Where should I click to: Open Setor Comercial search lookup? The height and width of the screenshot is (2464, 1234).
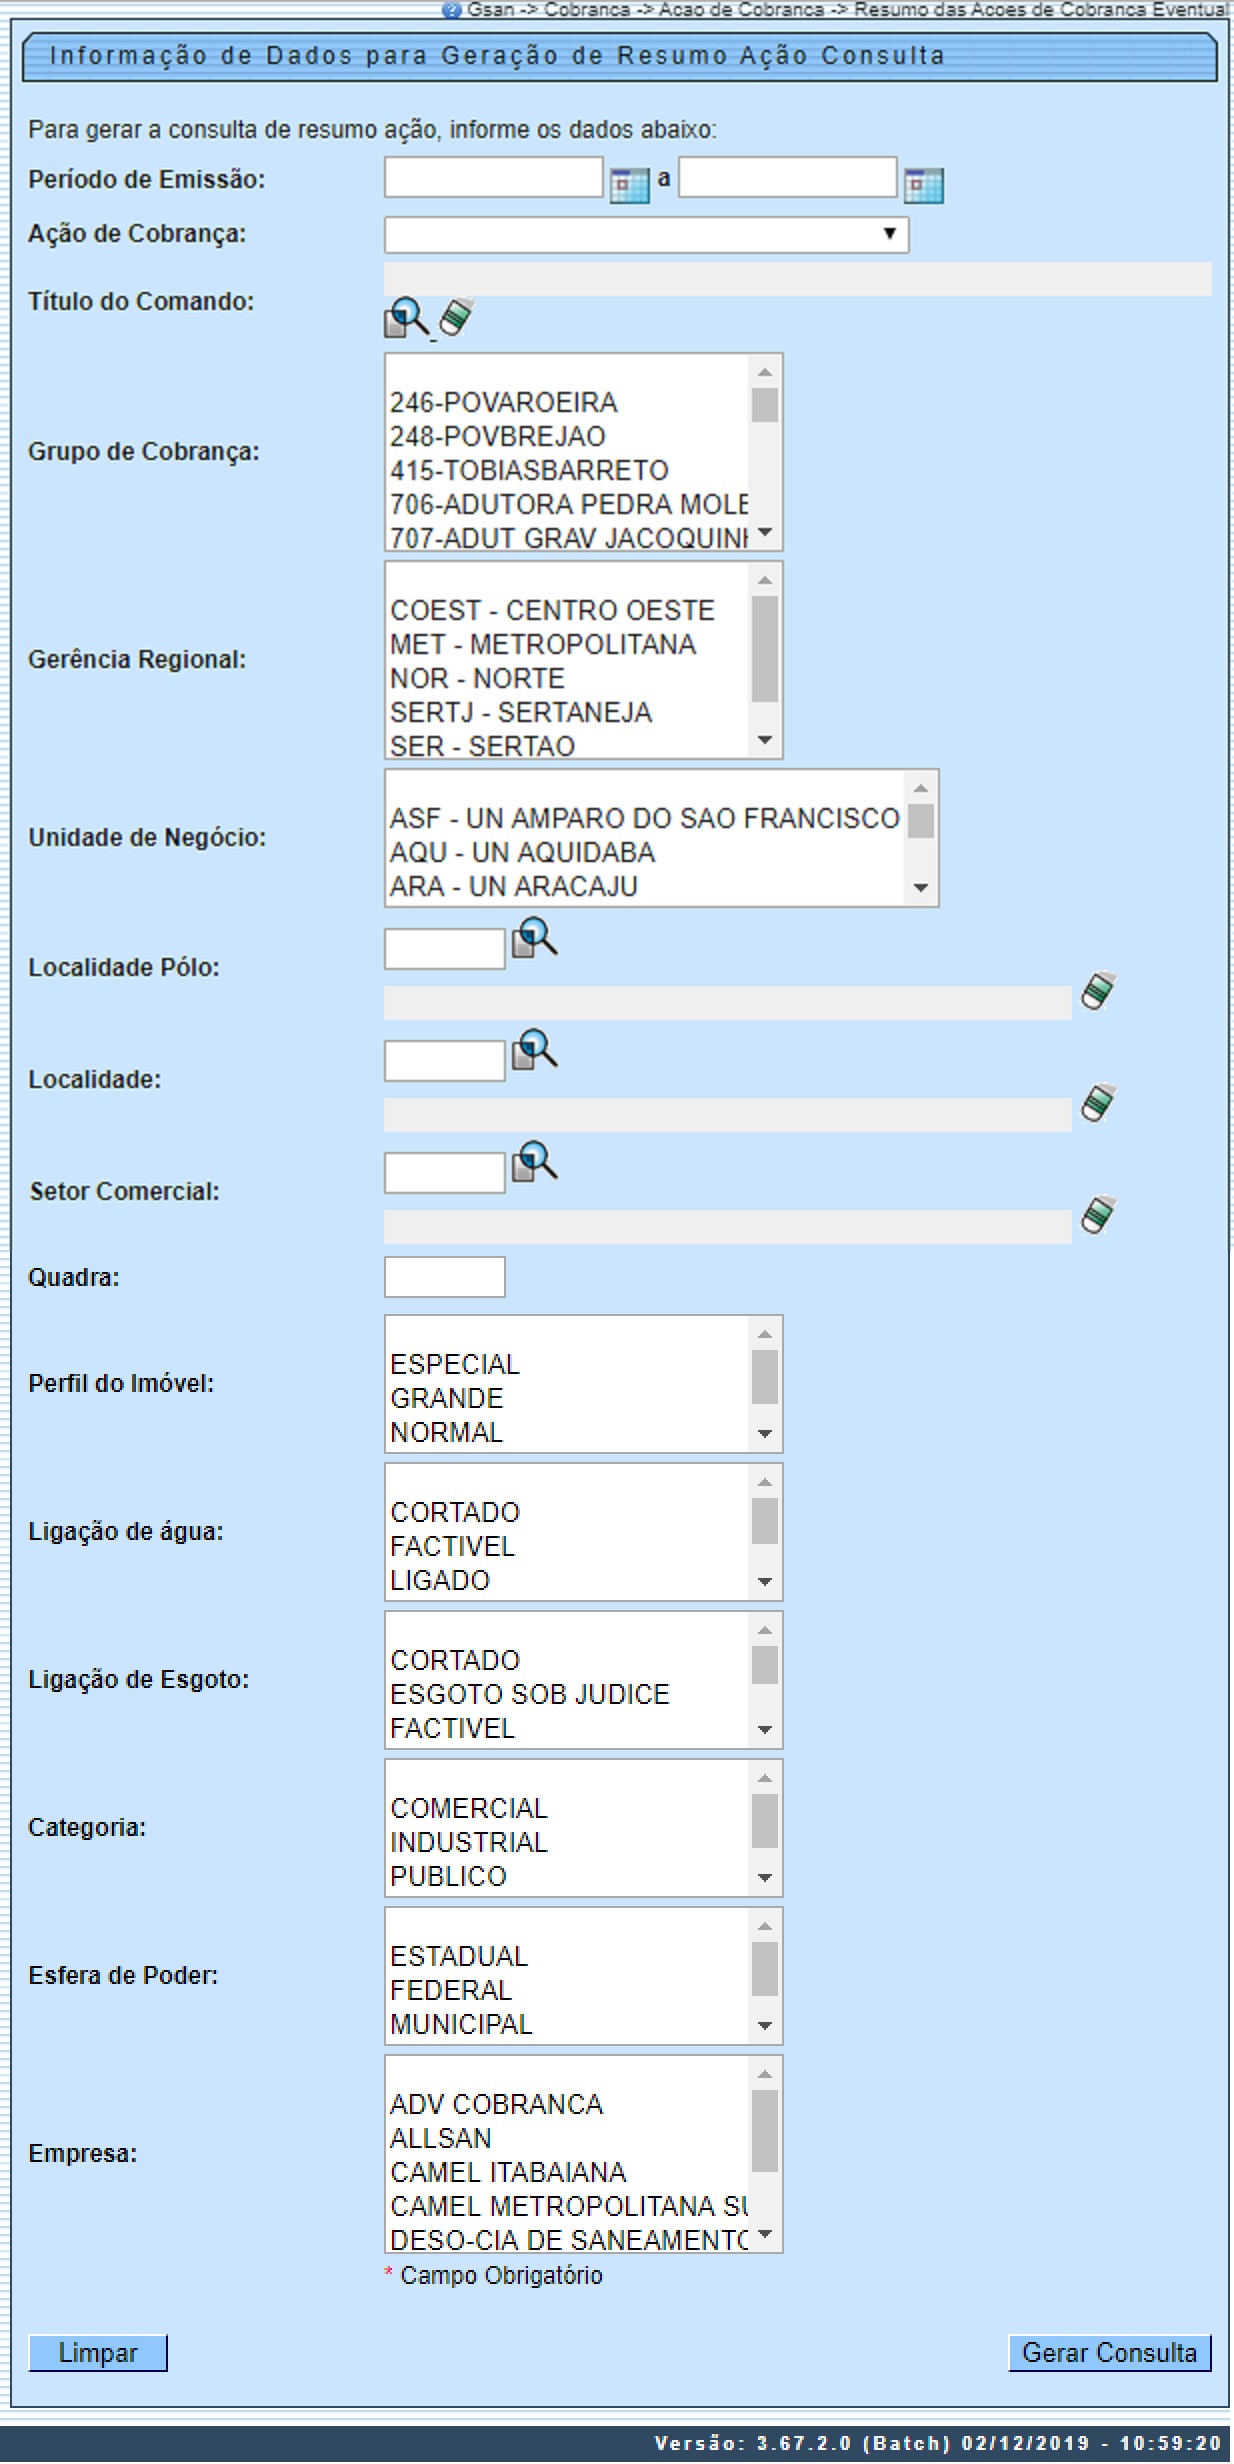535,1163
